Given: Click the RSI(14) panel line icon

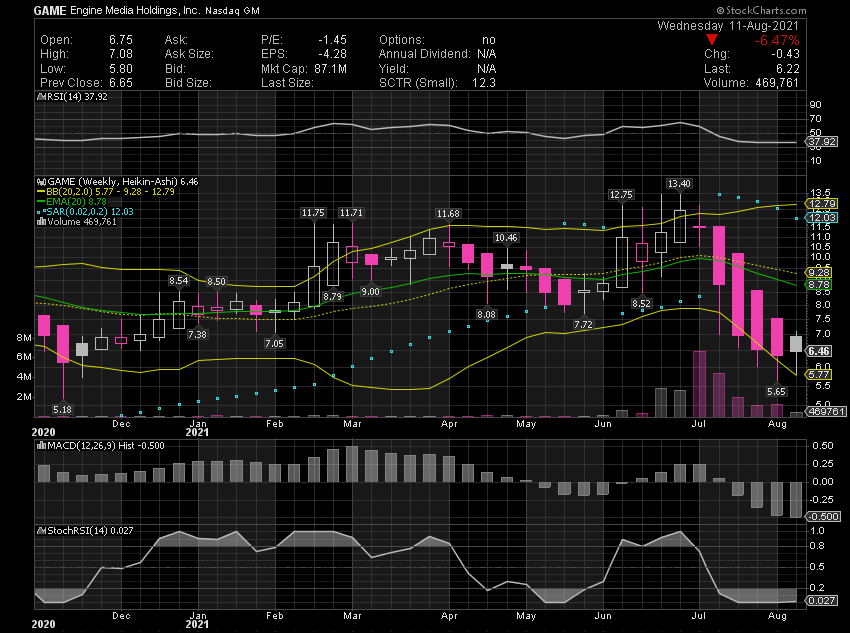Looking at the screenshot, I should (41, 97).
